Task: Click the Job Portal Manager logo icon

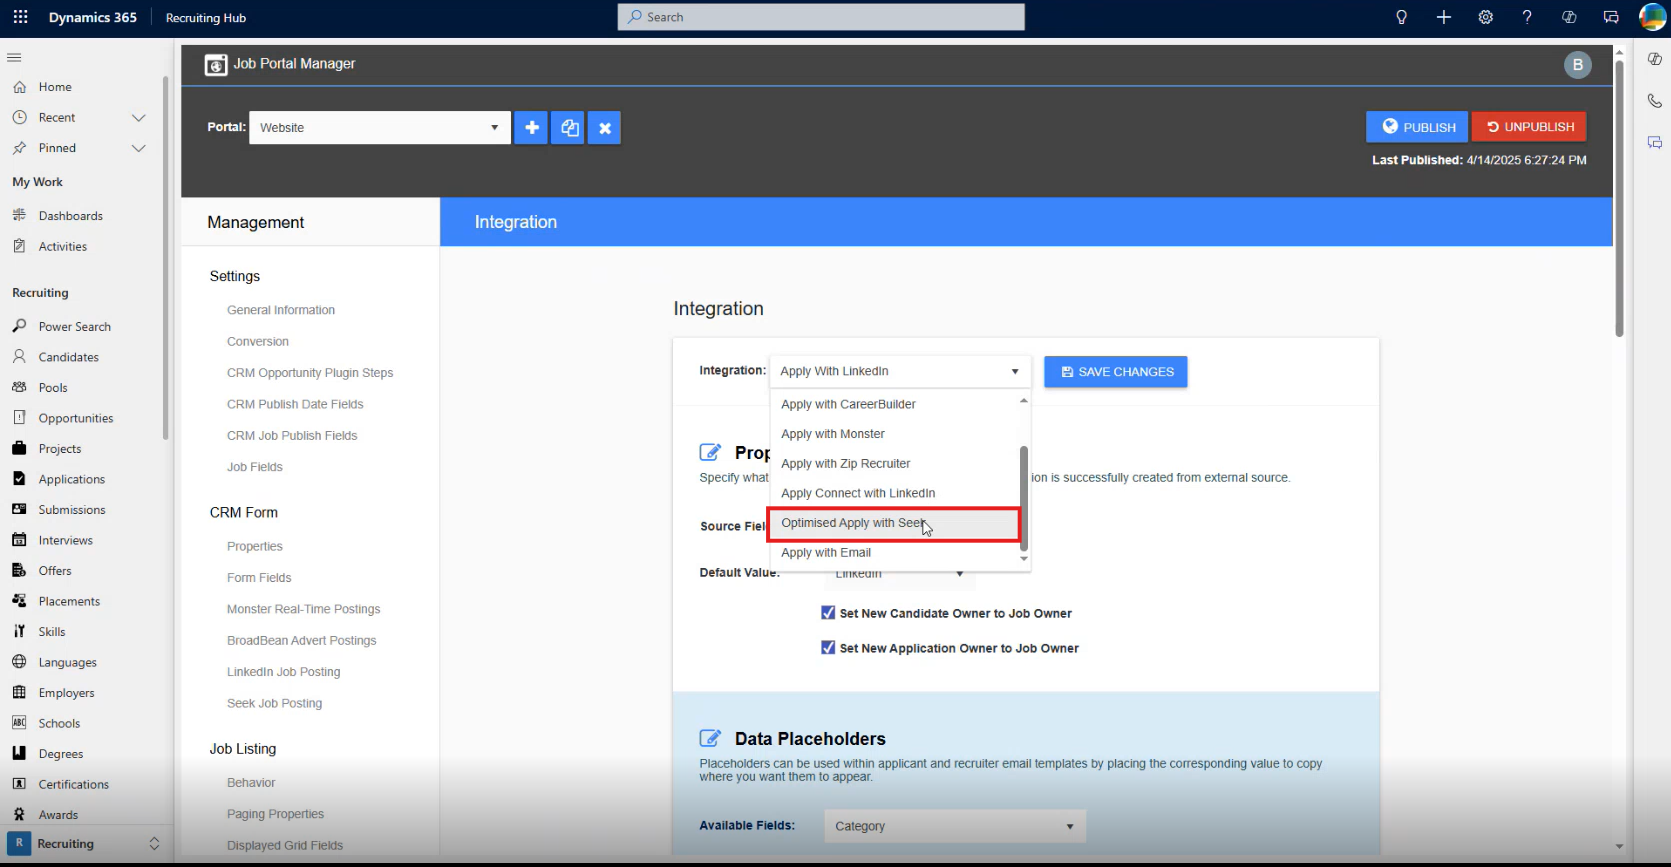Action: 216,65
